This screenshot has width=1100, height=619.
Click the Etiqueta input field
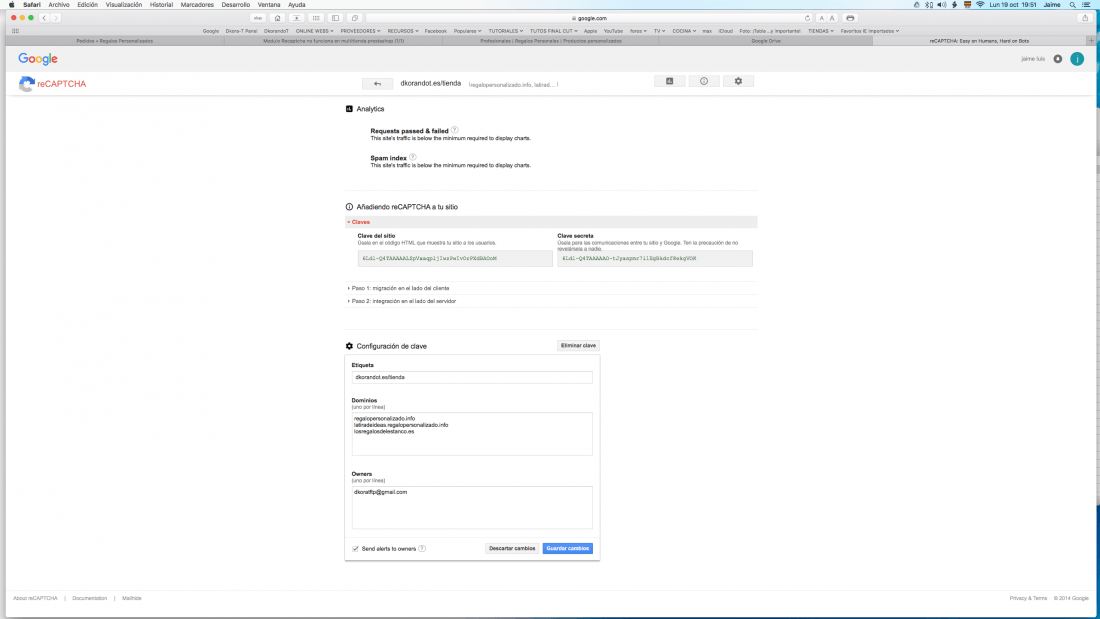tap(472, 378)
